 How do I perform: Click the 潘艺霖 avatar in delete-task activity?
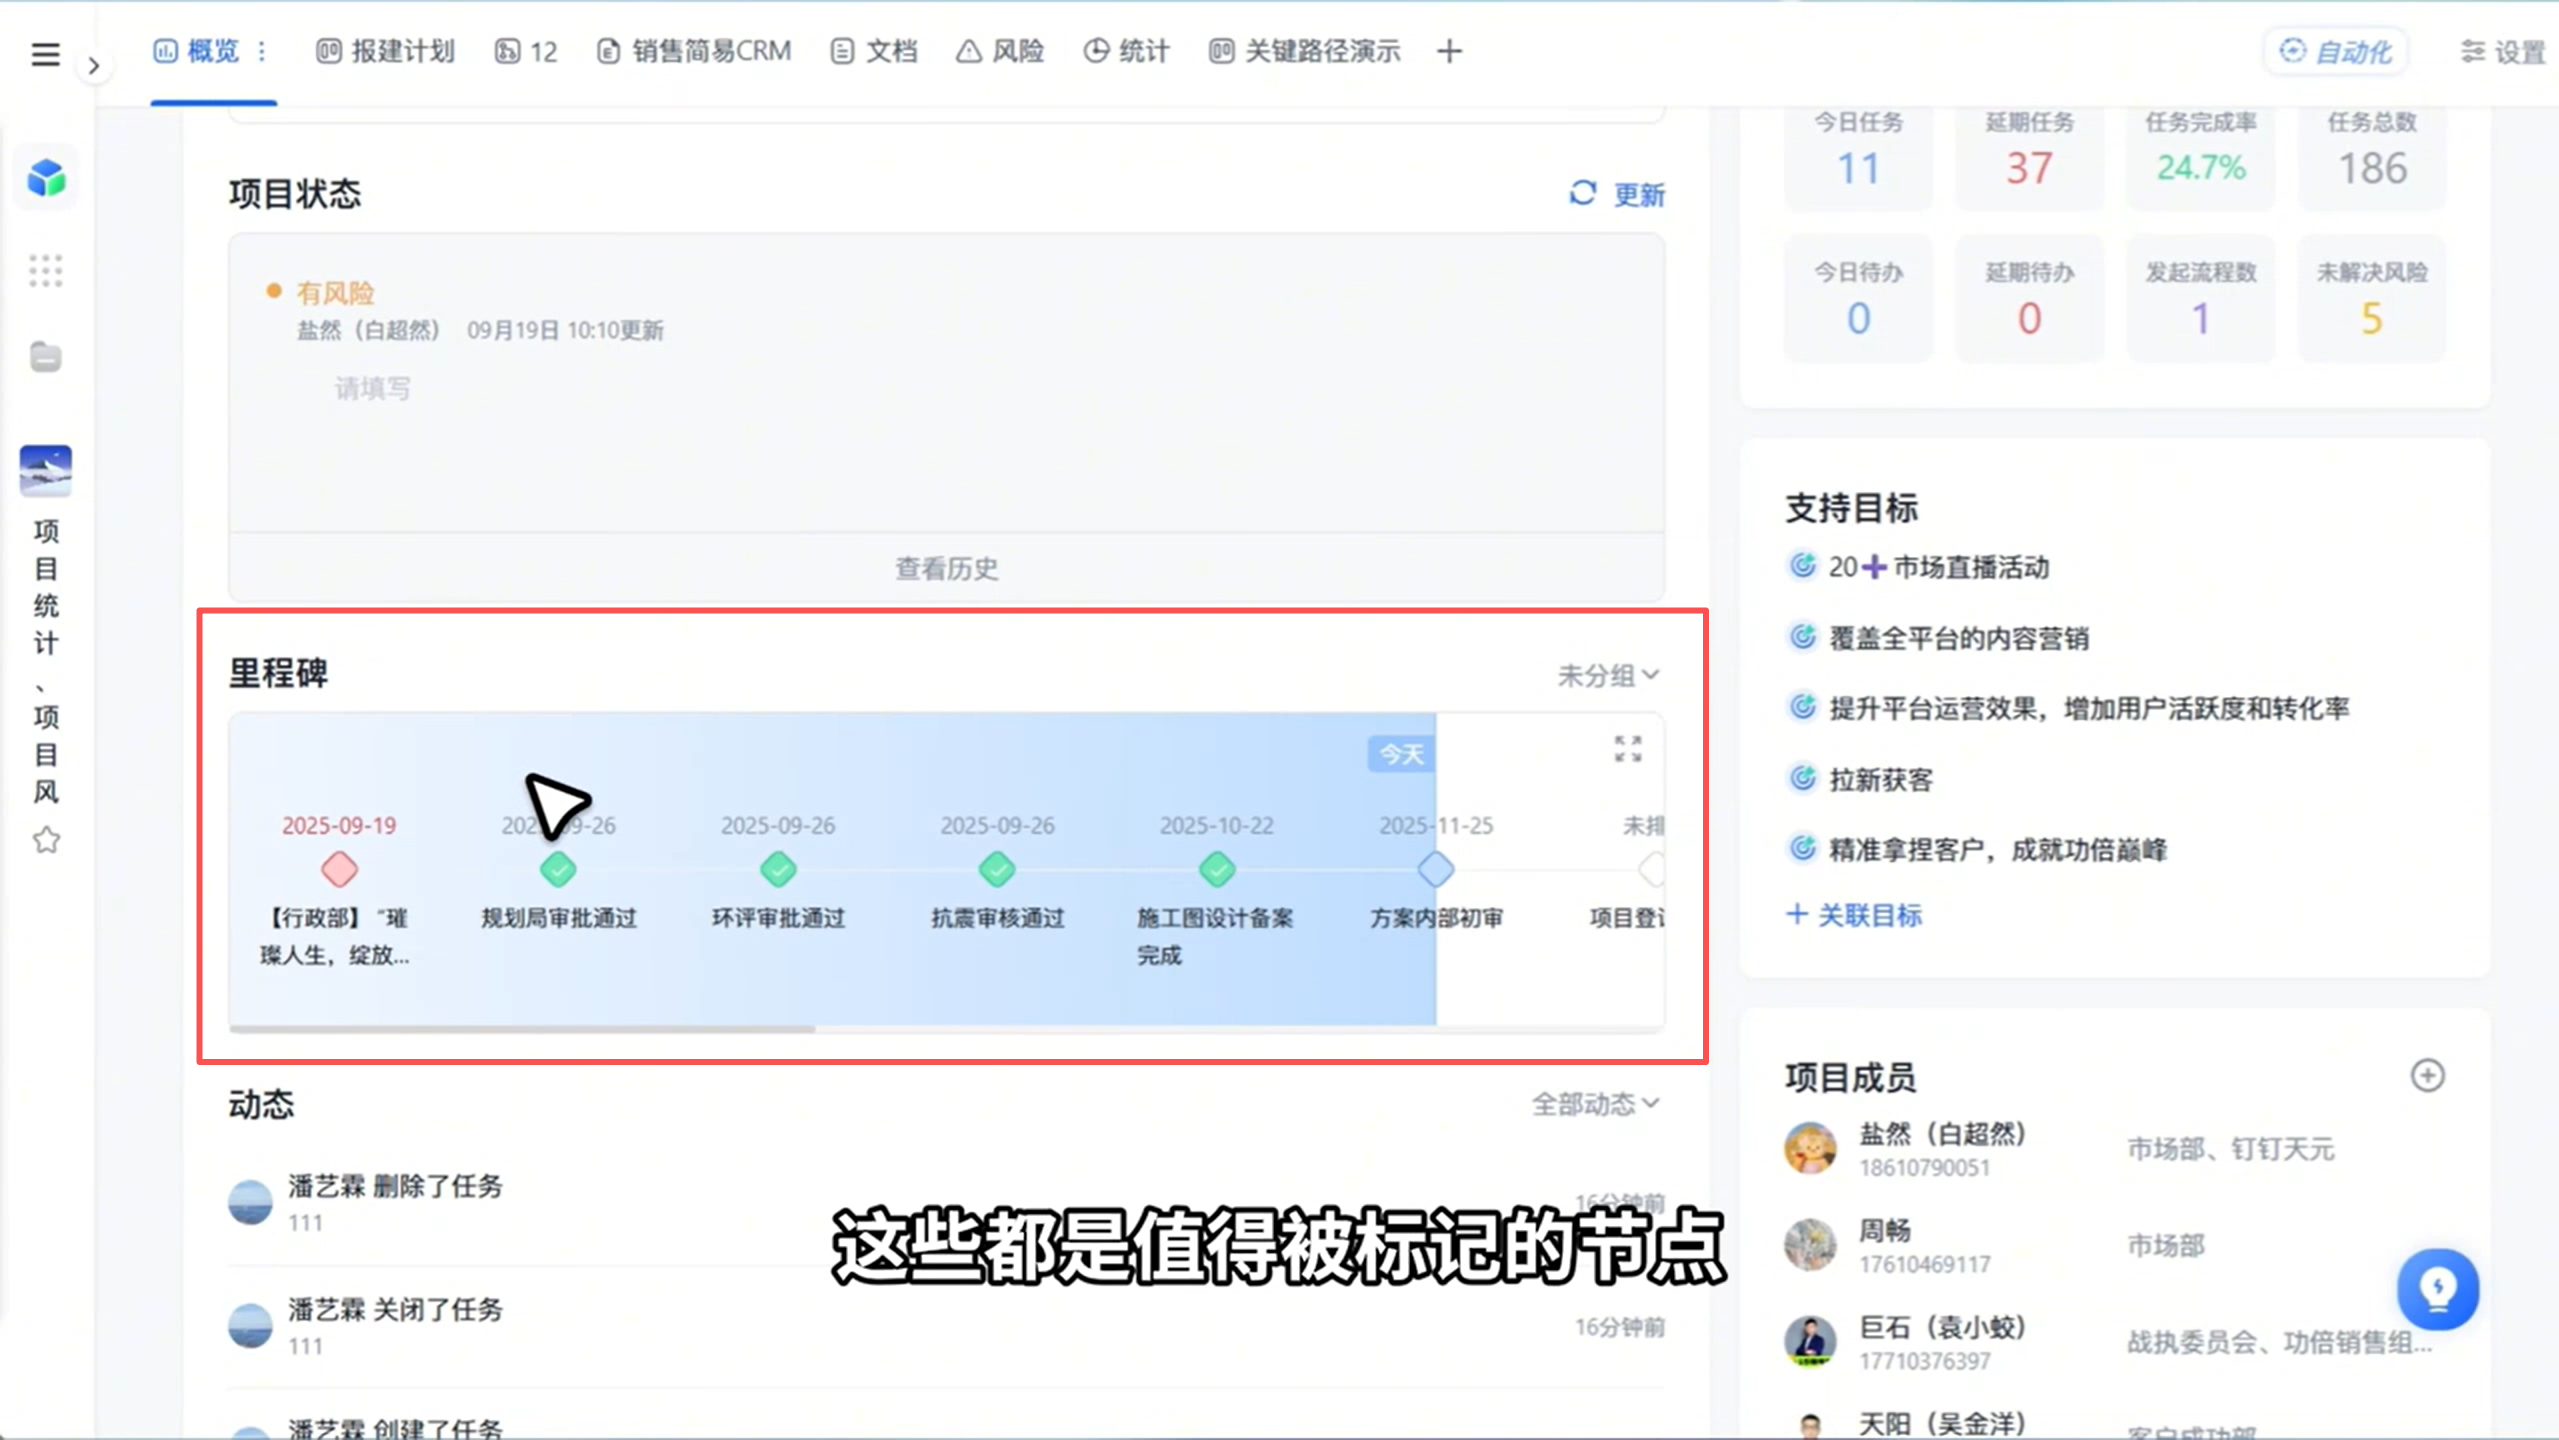pyautogui.click(x=250, y=1202)
